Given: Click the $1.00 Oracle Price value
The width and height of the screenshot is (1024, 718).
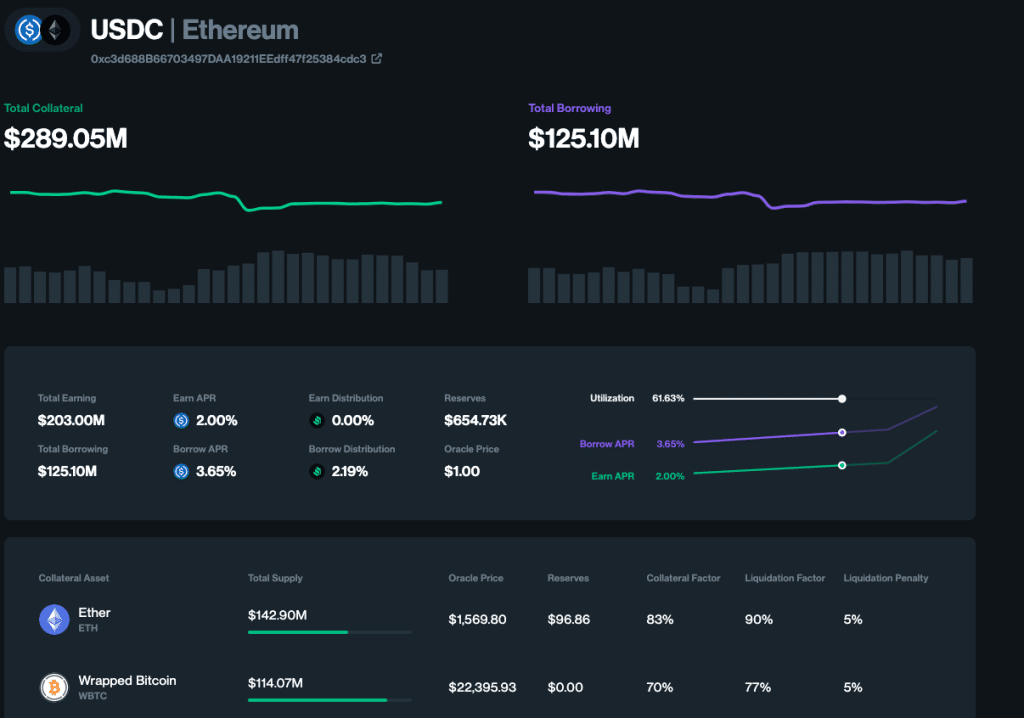Looking at the screenshot, I should tap(462, 472).
